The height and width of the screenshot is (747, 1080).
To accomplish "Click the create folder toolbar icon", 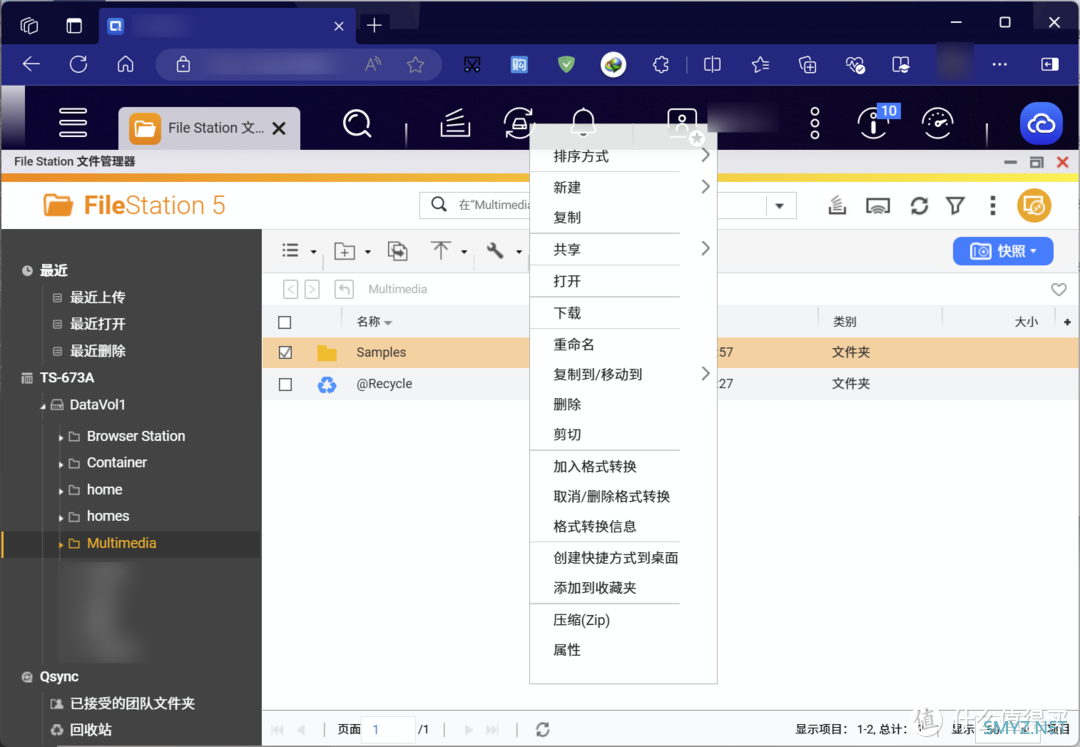I will click(x=344, y=251).
